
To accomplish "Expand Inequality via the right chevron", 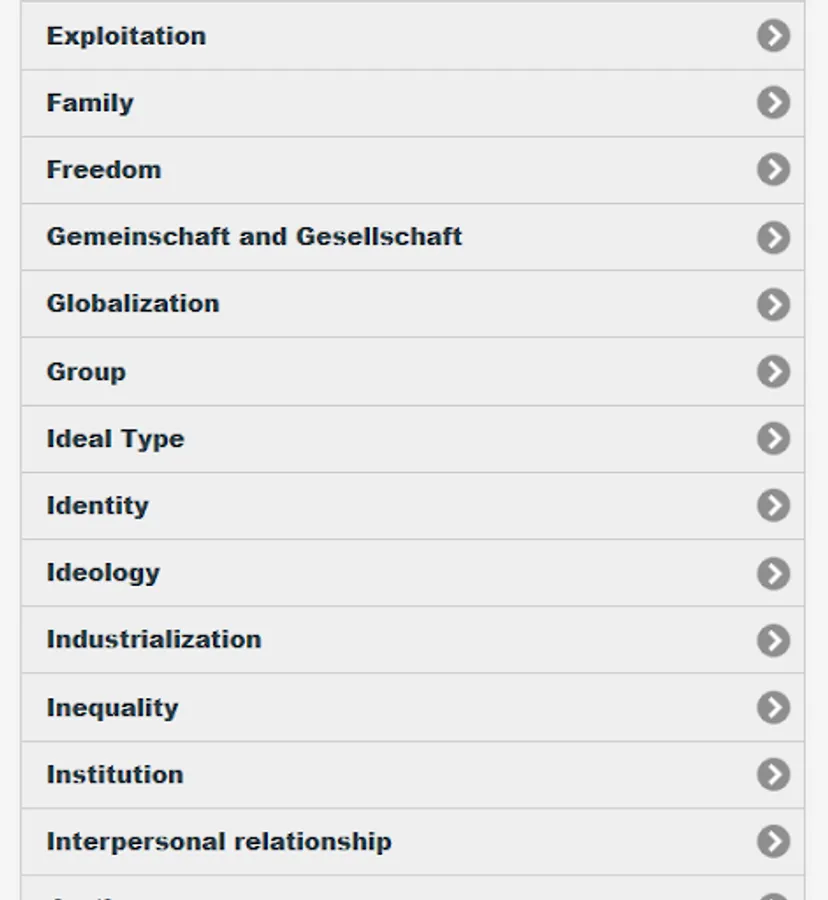I will click(773, 708).
